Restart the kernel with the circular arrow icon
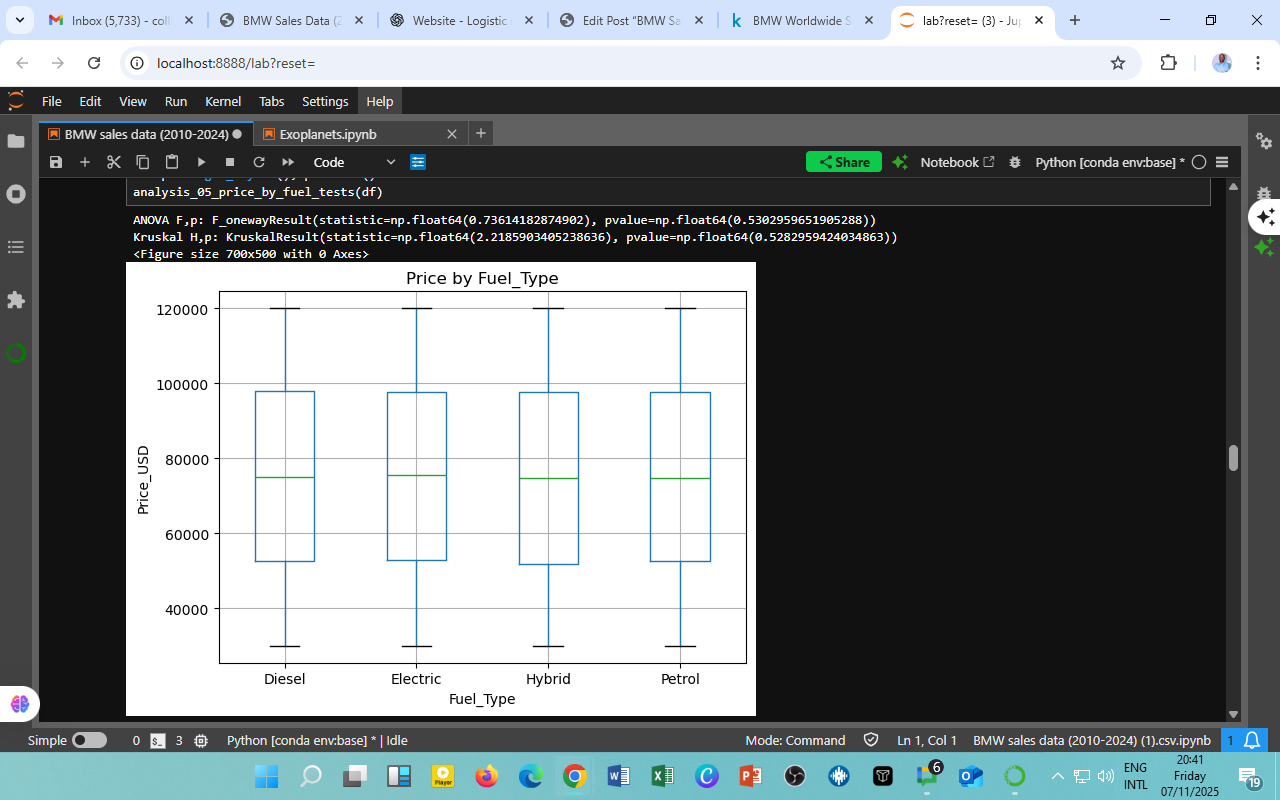The width and height of the screenshot is (1280, 800). 259,162
